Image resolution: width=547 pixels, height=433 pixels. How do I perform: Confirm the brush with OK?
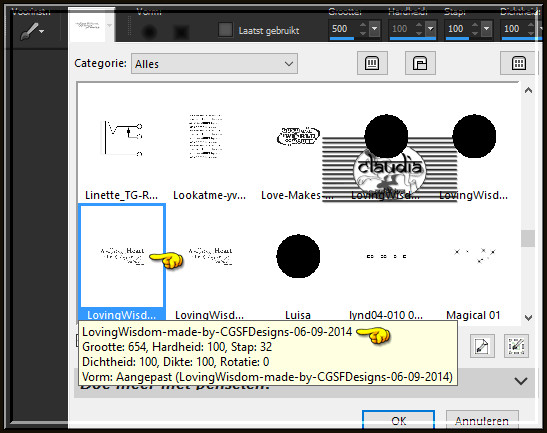tap(398, 420)
